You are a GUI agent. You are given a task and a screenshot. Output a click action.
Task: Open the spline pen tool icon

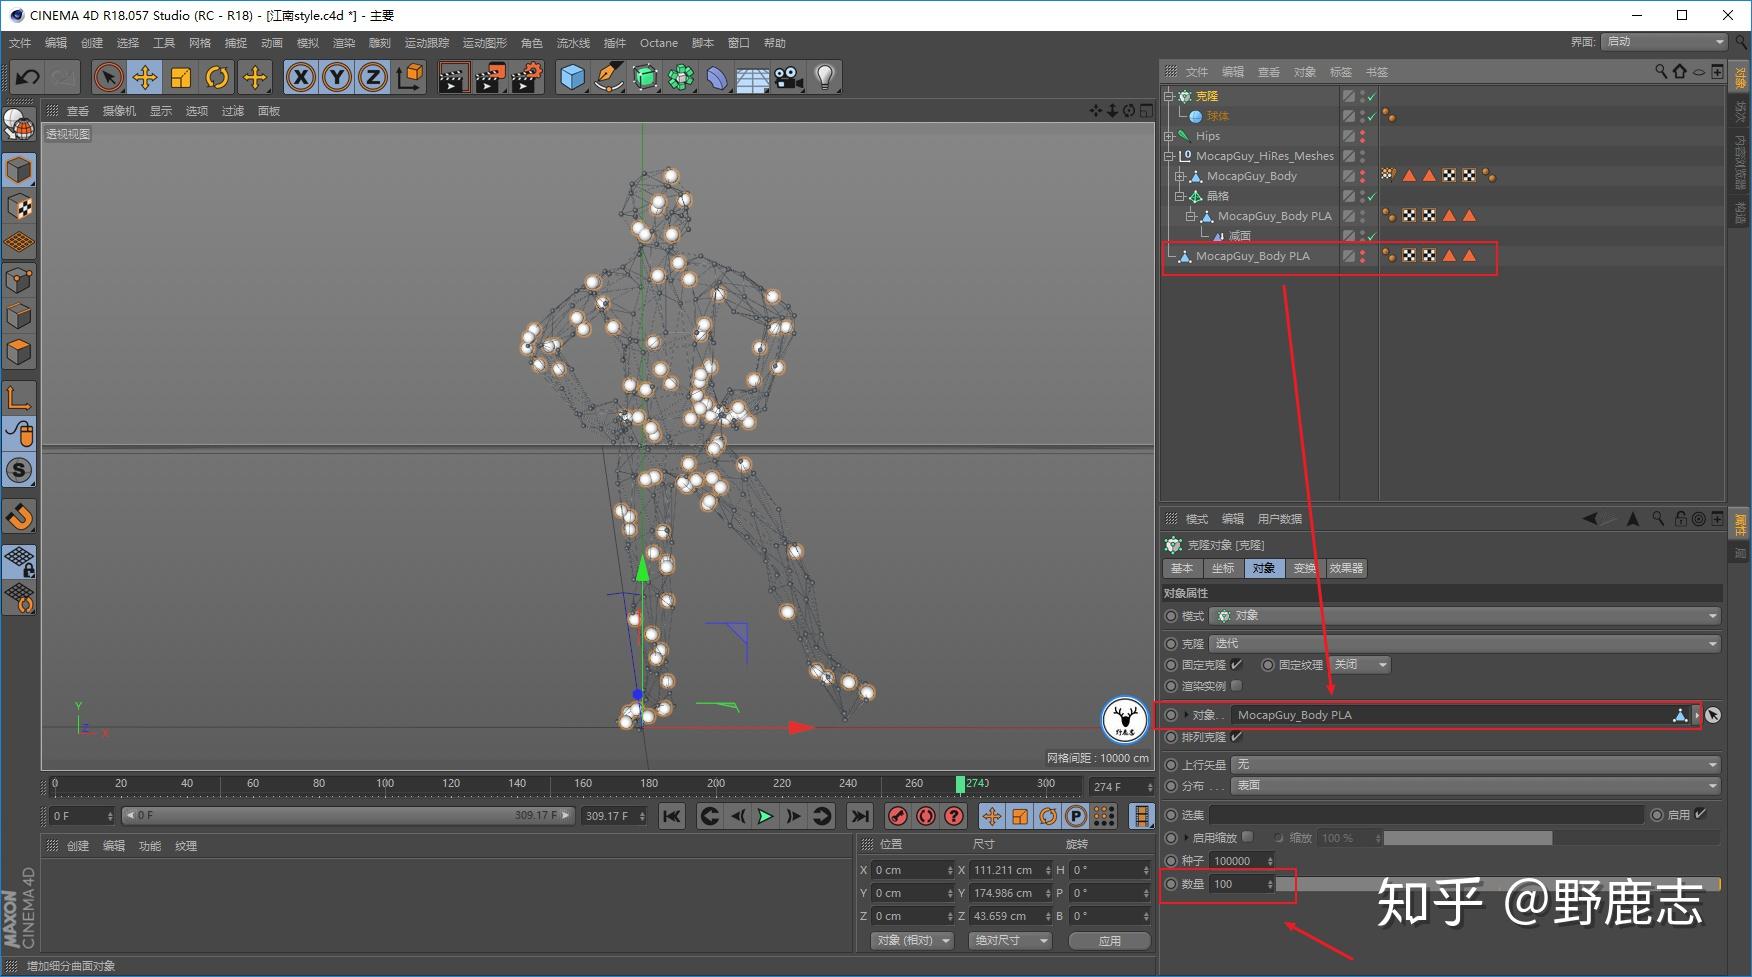[609, 77]
